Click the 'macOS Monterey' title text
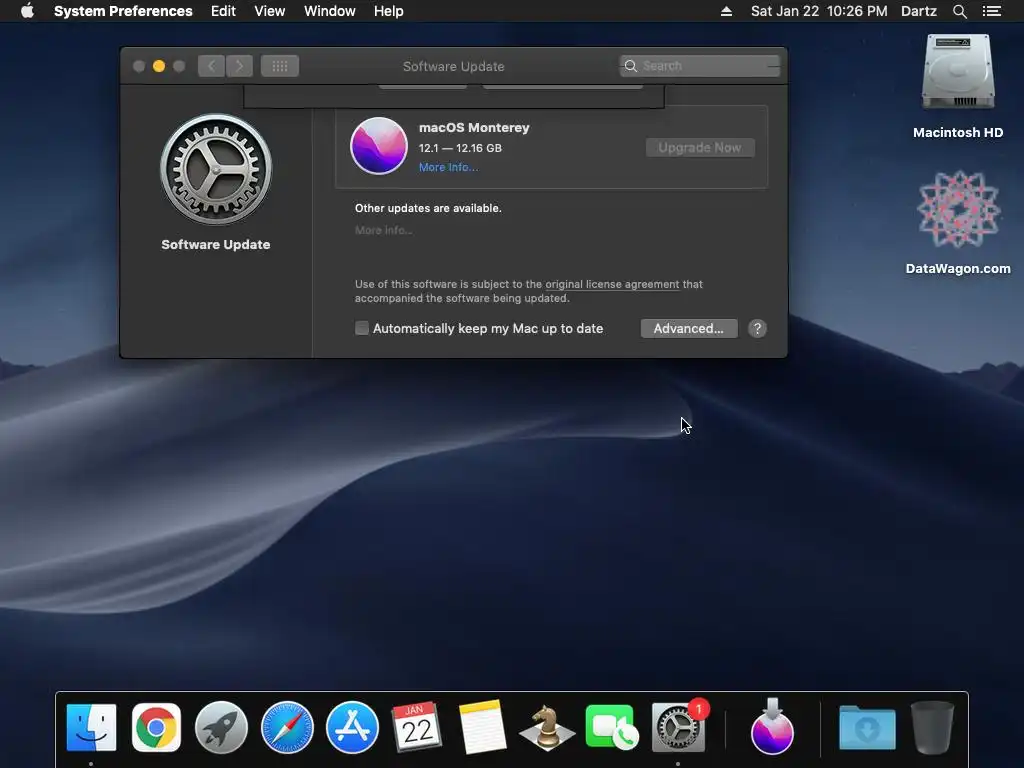 tap(474, 127)
